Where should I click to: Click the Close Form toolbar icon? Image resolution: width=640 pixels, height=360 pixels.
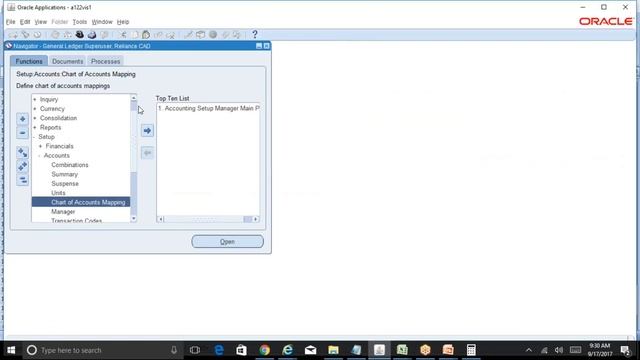[104, 35]
